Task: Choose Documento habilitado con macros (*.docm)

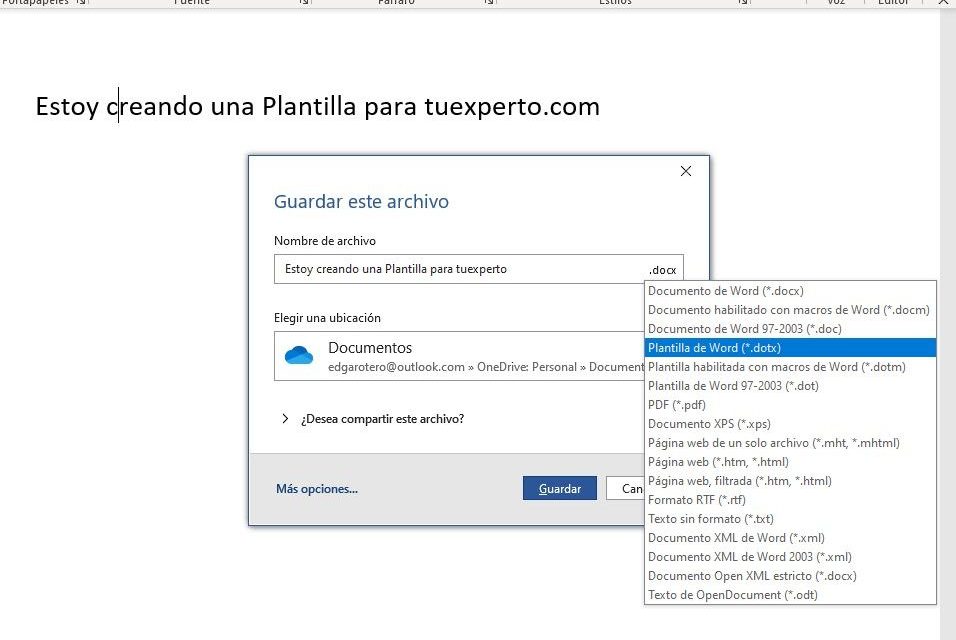Action: pos(788,310)
